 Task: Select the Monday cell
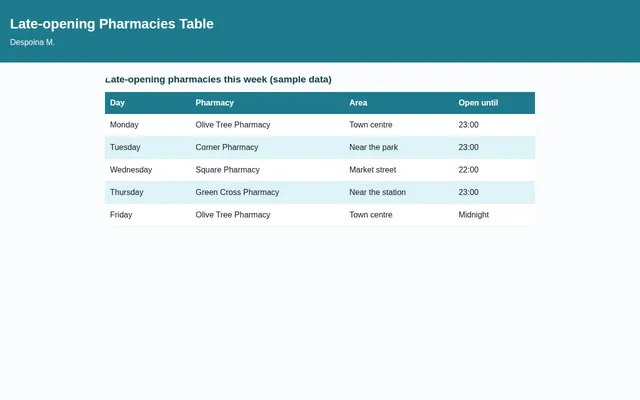pos(148,125)
